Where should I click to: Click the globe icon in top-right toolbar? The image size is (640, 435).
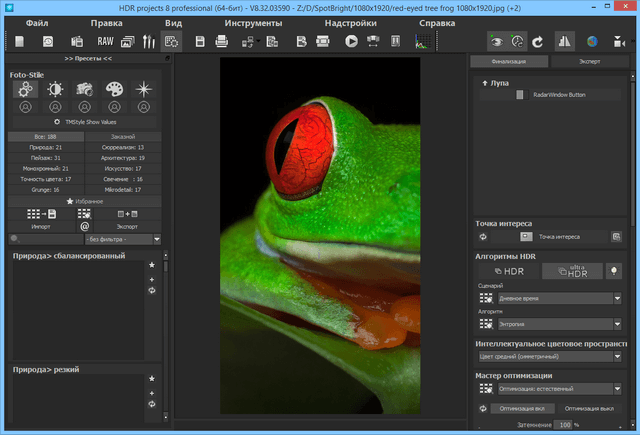(x=592, y=41)
